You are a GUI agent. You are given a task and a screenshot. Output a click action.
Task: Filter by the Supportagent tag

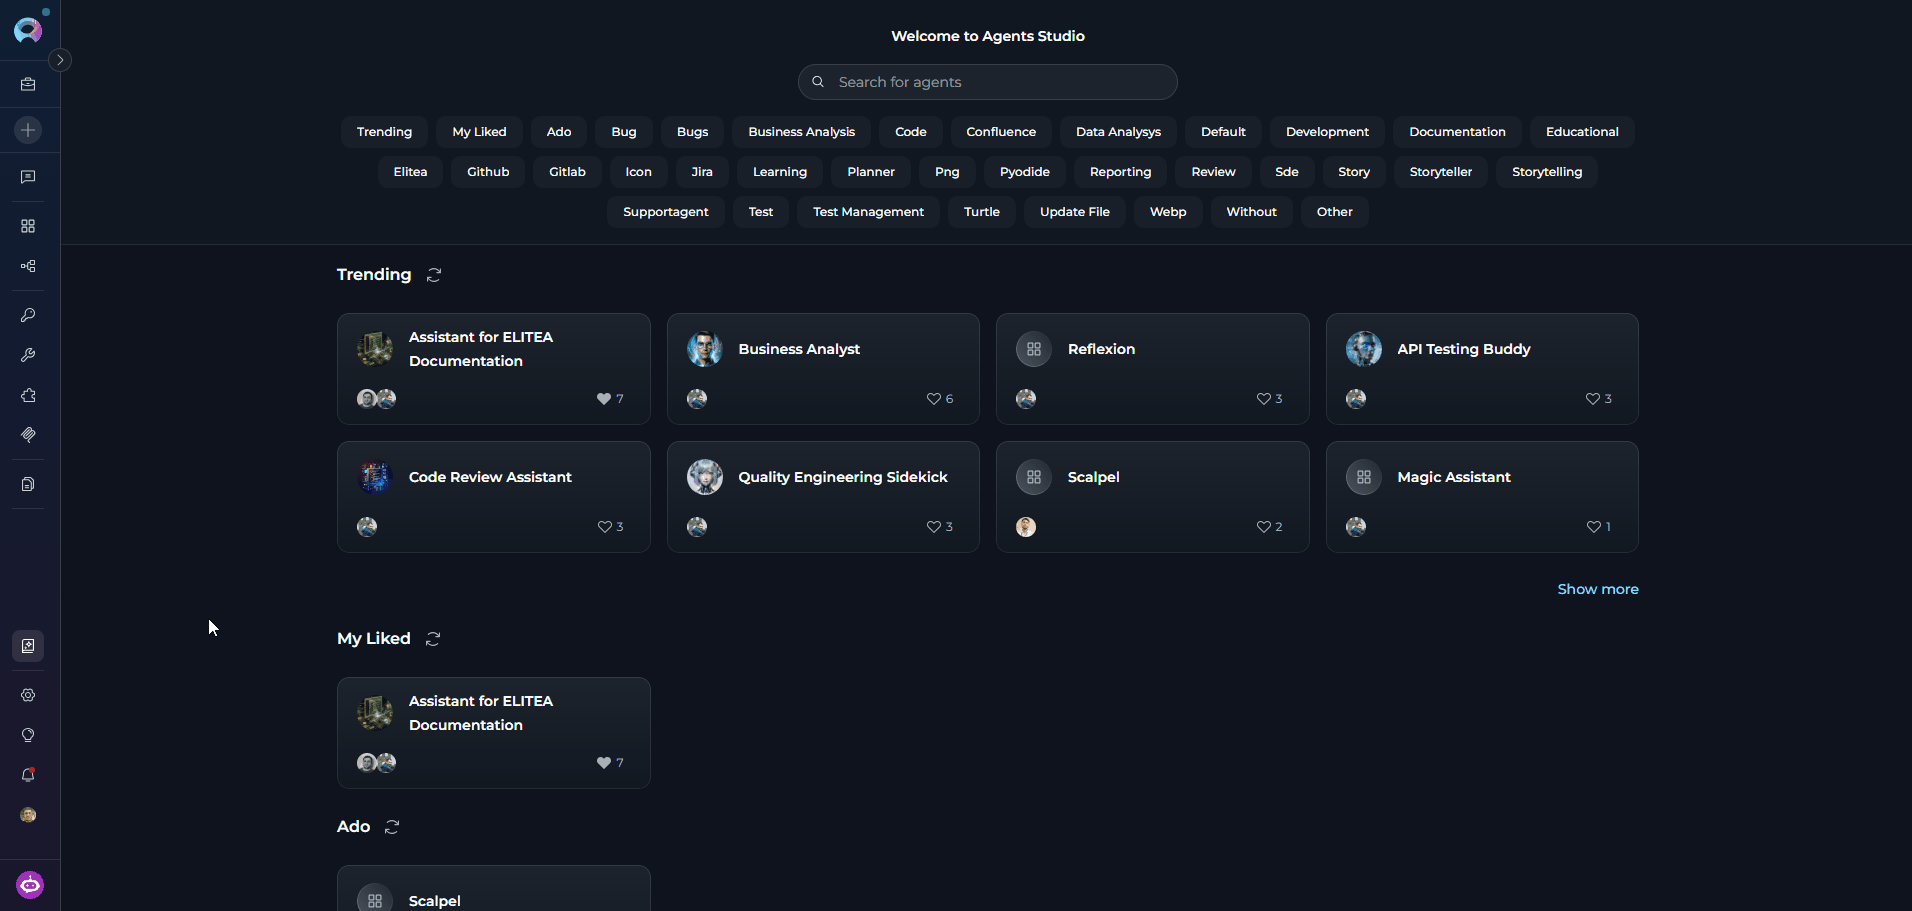tap(665, 212)
